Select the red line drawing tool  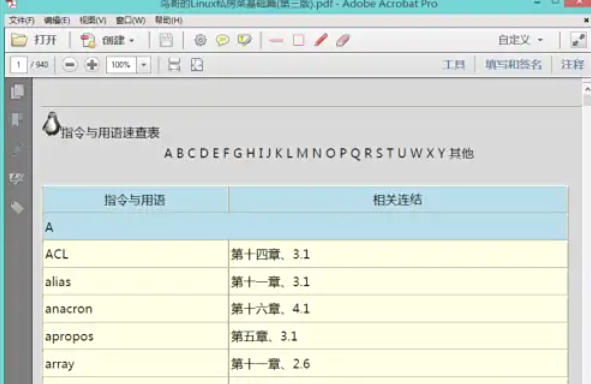pyautogui.click(x=276, y=40)
